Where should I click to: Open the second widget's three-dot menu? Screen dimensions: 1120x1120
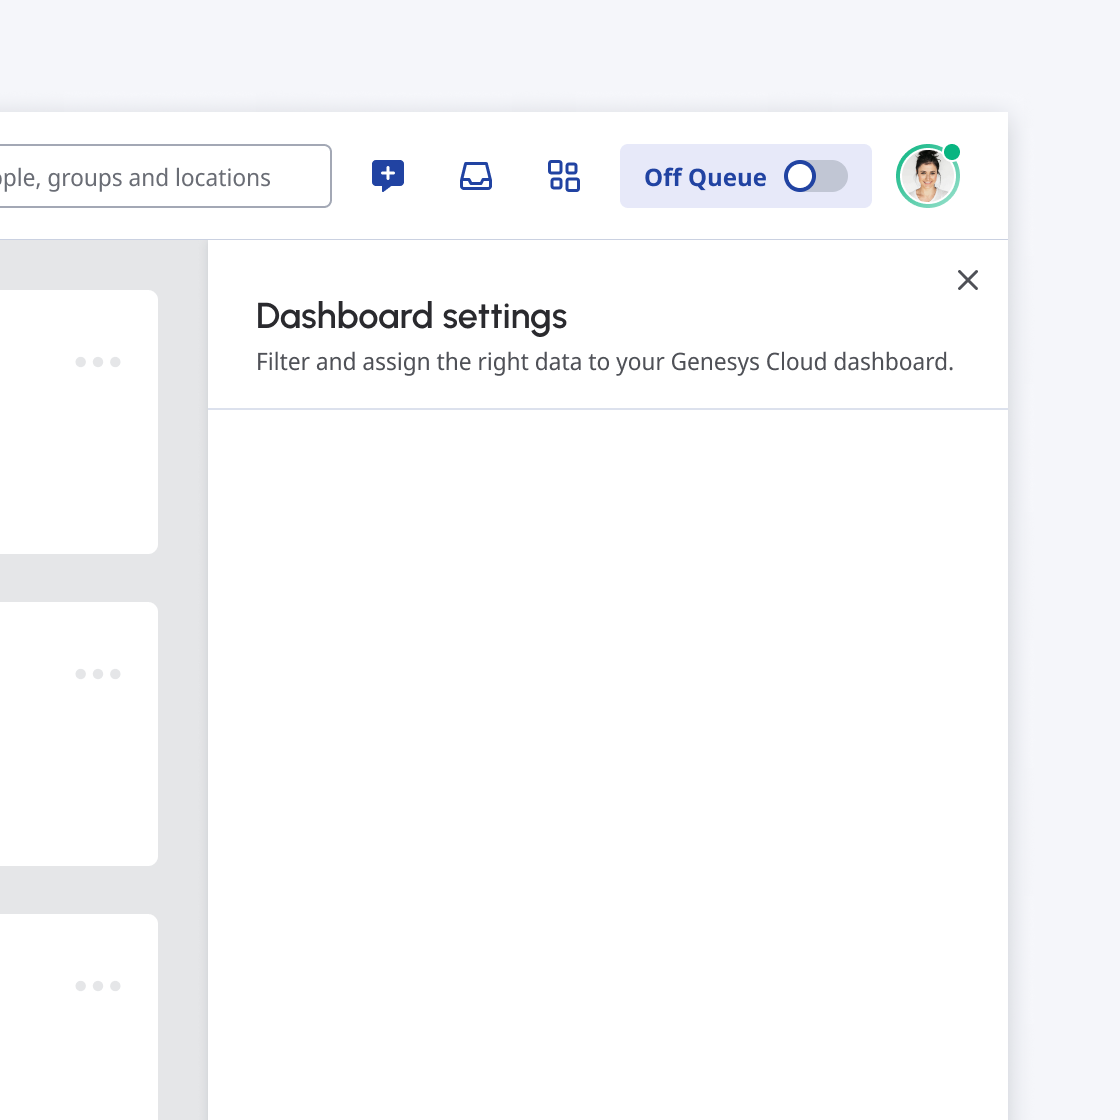(98, 674)
